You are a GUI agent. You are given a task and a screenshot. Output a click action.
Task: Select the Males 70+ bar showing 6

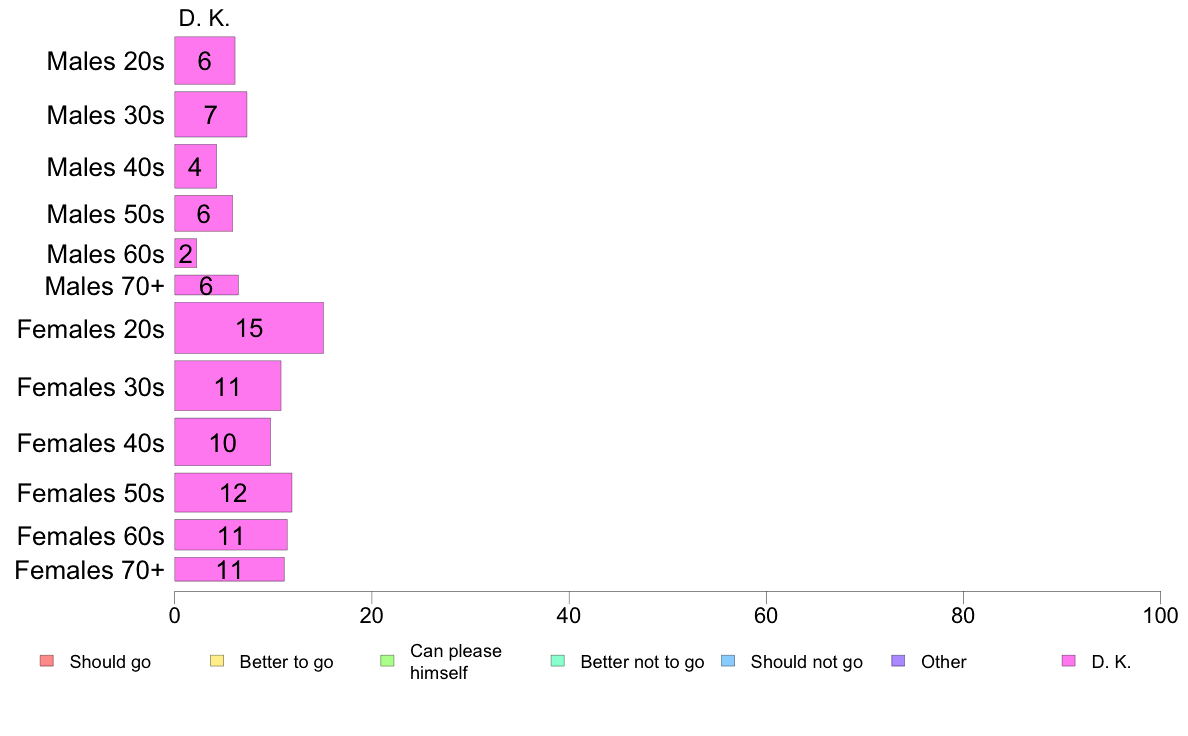tap(207, 285)
